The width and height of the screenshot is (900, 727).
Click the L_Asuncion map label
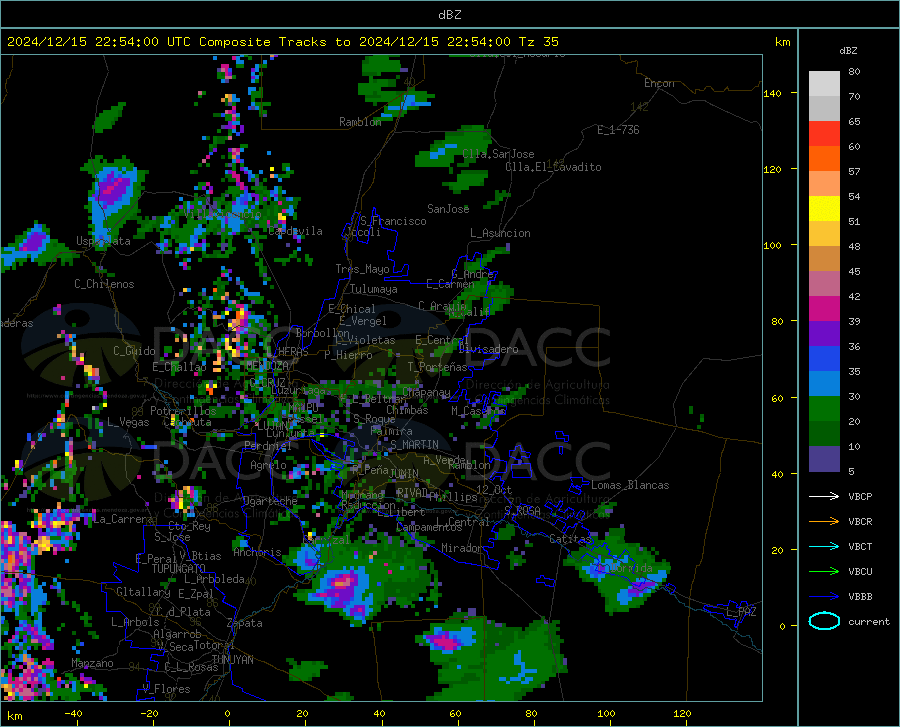point(500,233)
